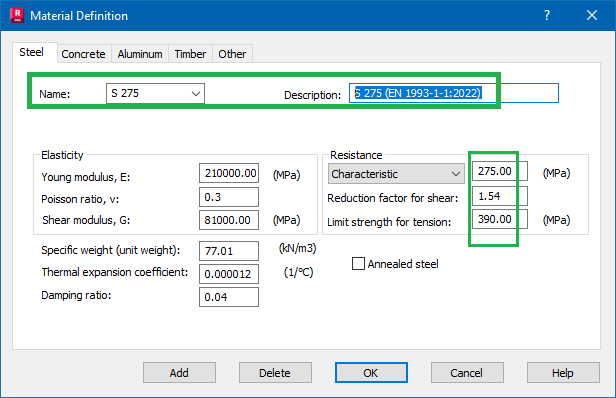This screenshot has width=616, height=398.
Task: Edit the Reduction factor for shear field
Action: pos(500,196)
